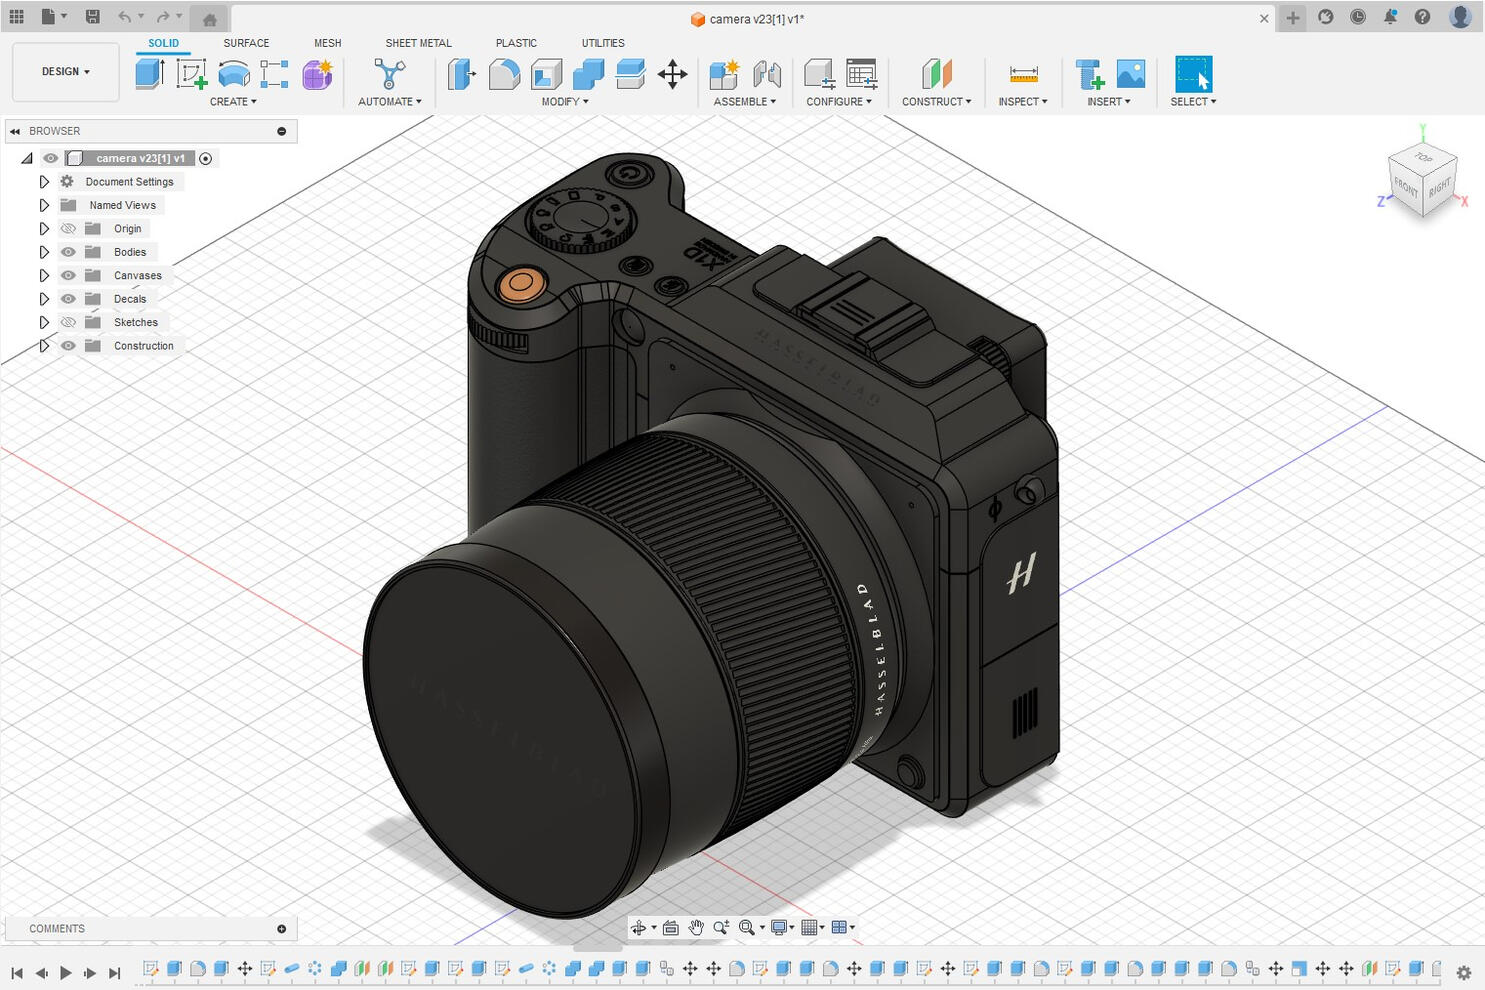Show the hidden Sketches folder
Image resolution: width=1485 pixels, height=990 pixels.
click(x=68, y=322)
